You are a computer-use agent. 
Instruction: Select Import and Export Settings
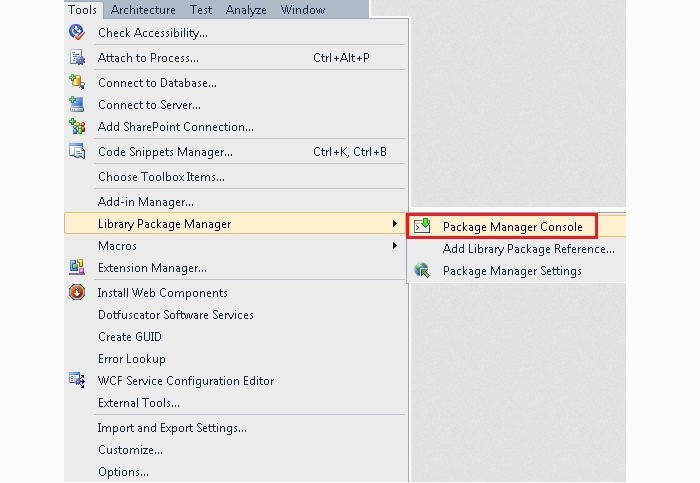point(172,428)
